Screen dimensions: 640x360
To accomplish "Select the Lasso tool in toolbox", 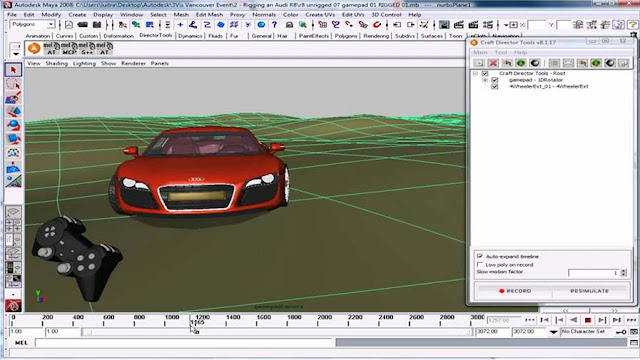I will (x=13, y=84).
